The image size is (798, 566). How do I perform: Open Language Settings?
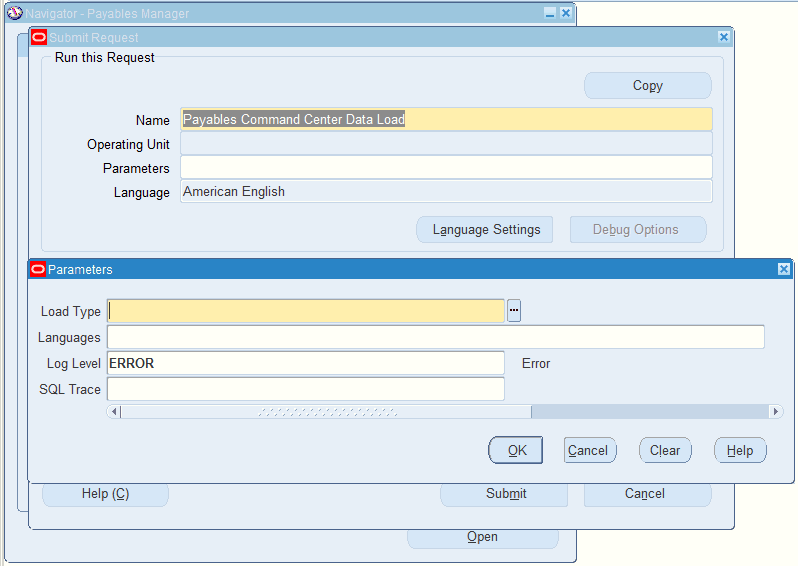tap(485, 230)
